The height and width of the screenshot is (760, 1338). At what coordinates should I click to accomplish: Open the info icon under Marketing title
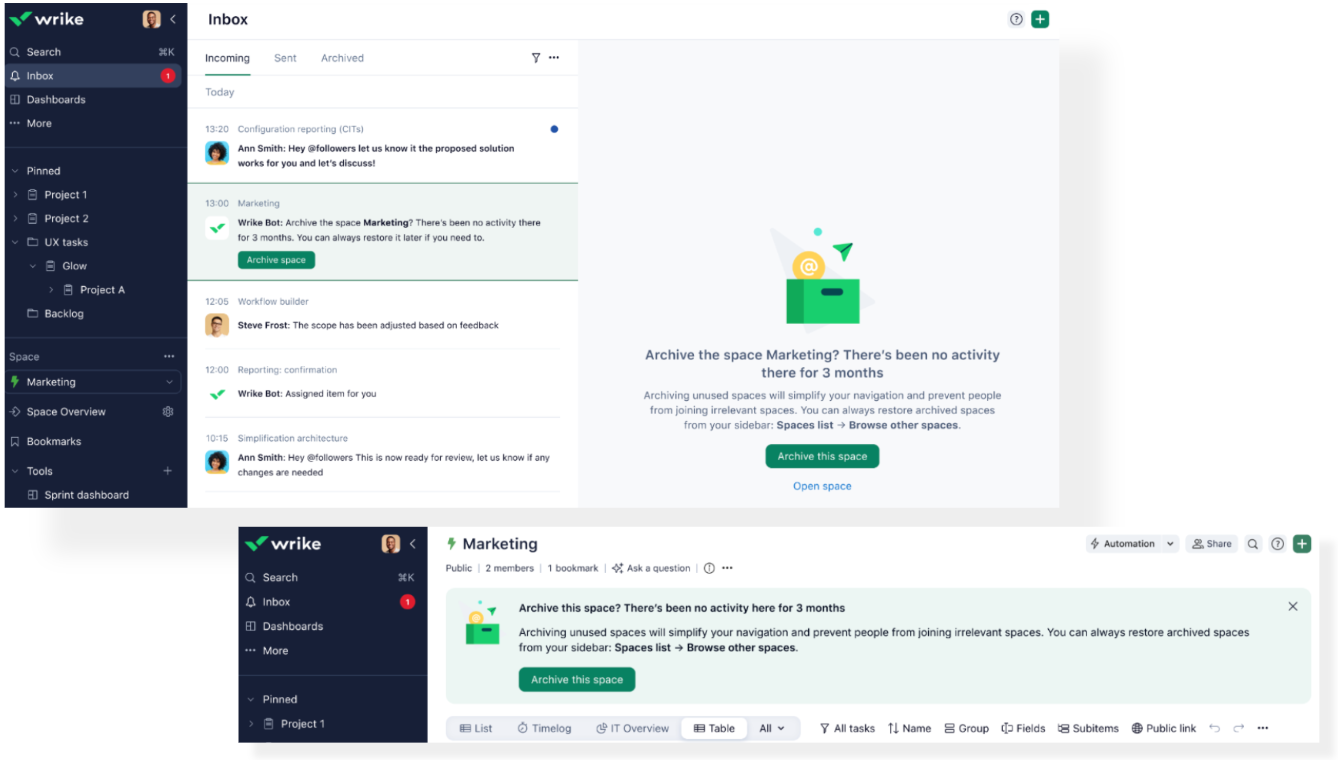click(x=709, y=568)
